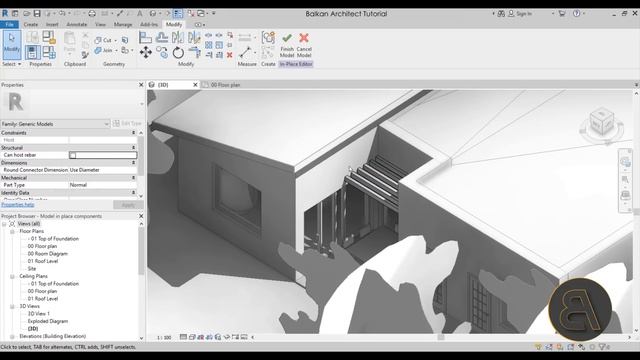This screenshot has height=360, width=640.
Task: Click the Aligned Dimension icon
Action: click(245, 53)
